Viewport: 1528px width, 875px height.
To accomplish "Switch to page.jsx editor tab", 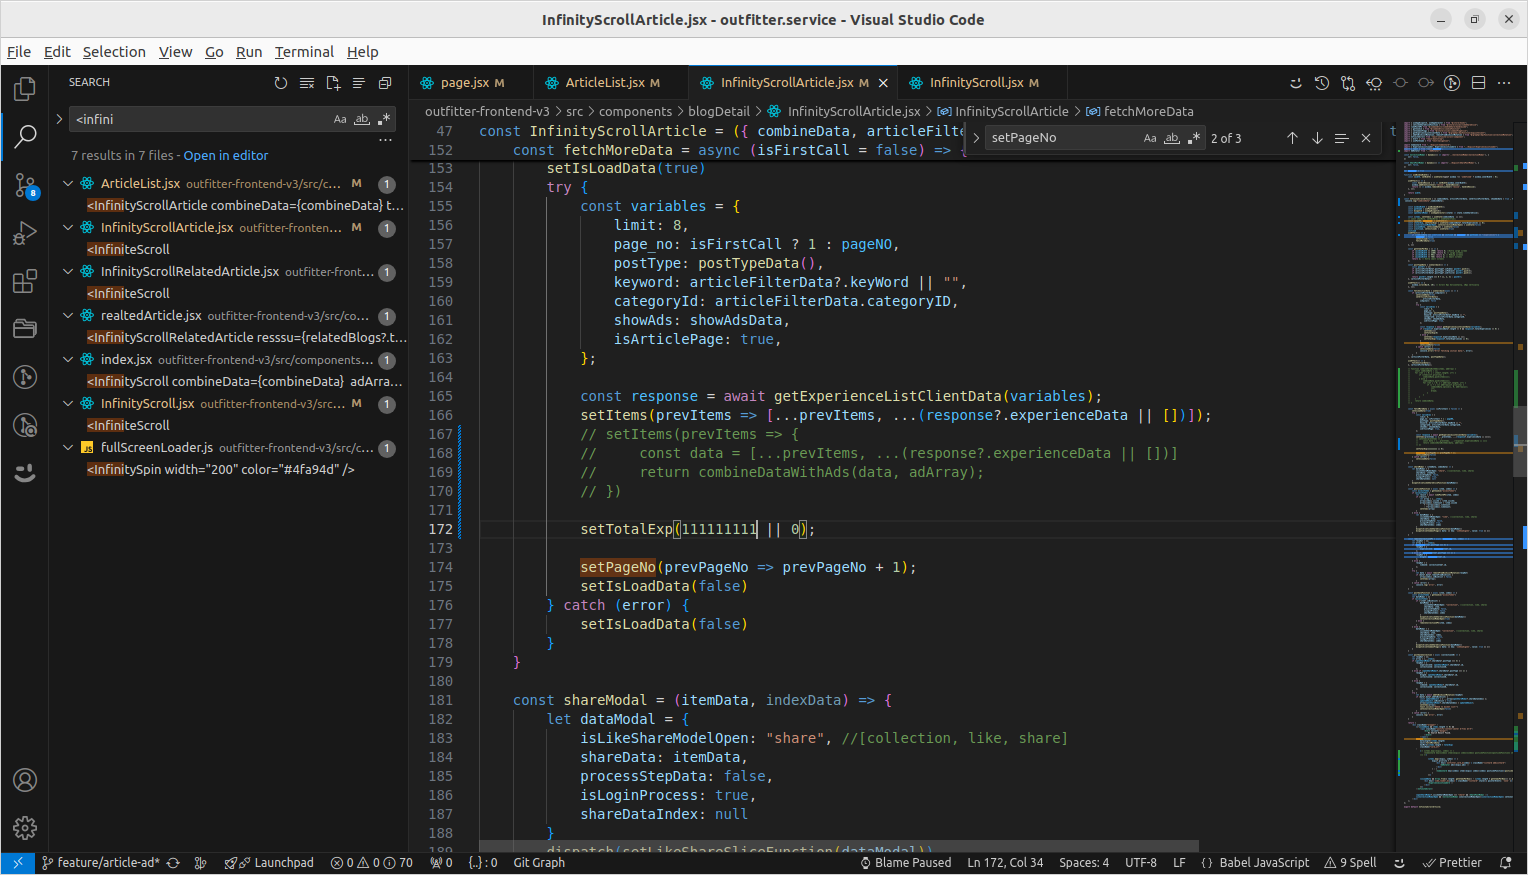I will (463, 83).
